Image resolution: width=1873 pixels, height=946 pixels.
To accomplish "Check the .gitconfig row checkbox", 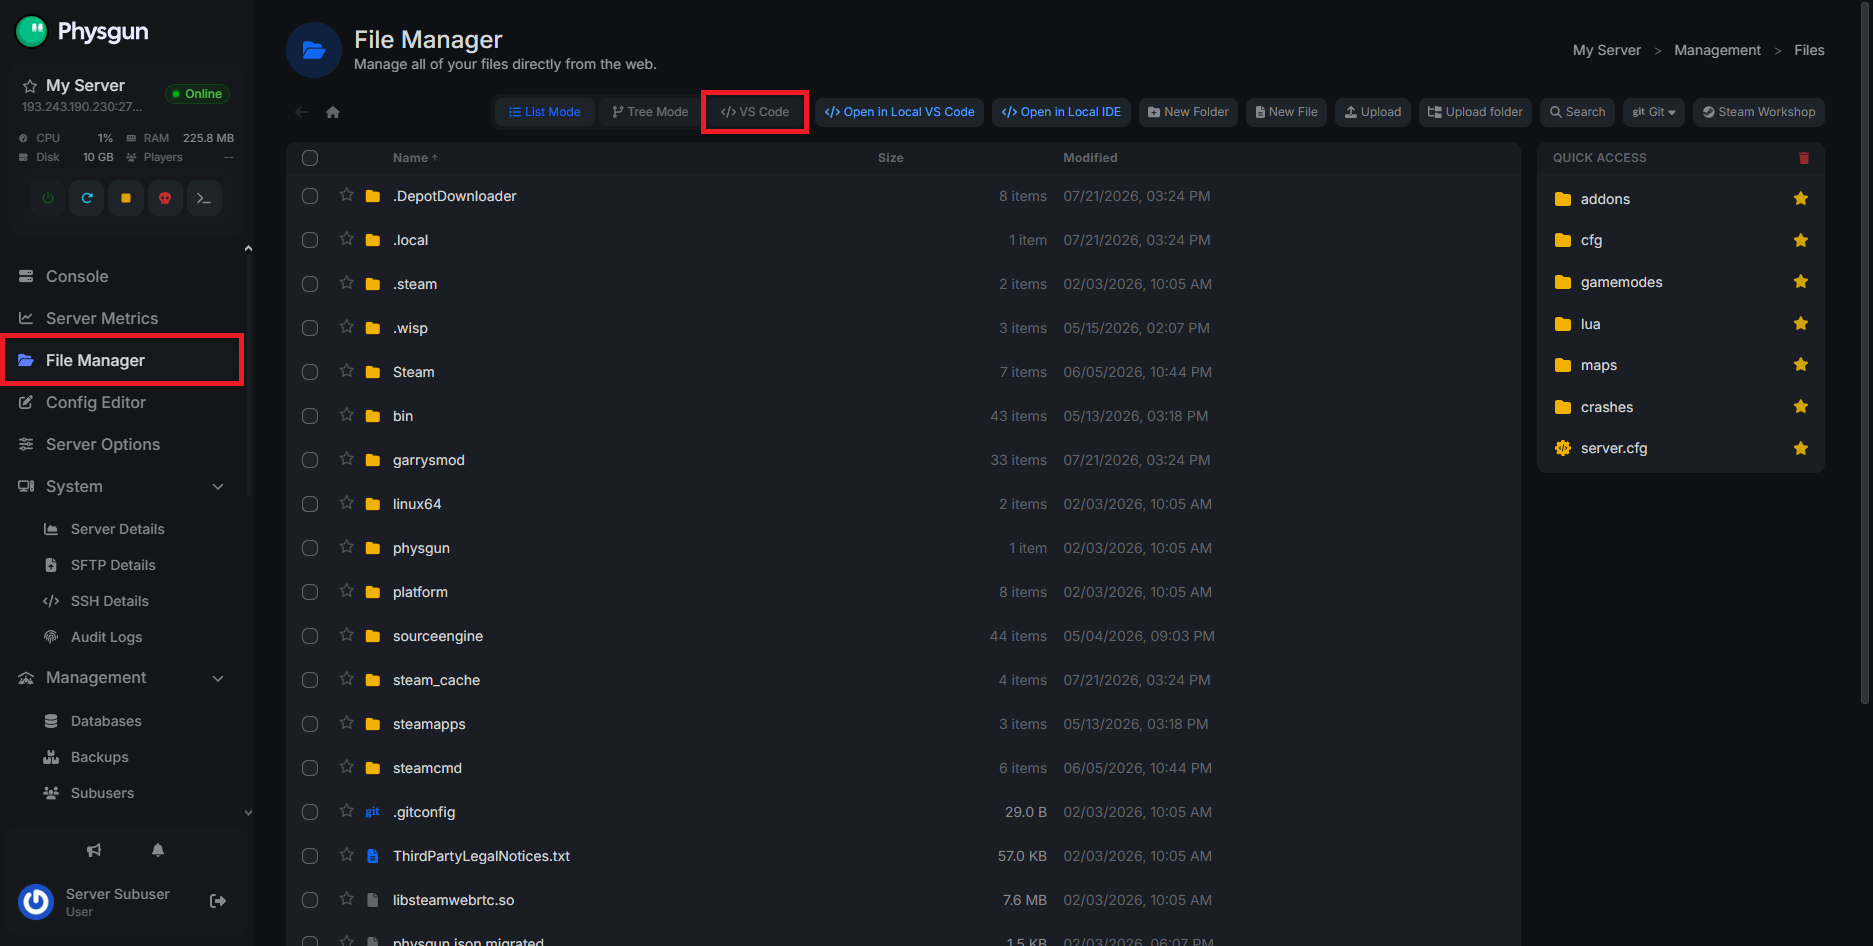I will (310, 812).
